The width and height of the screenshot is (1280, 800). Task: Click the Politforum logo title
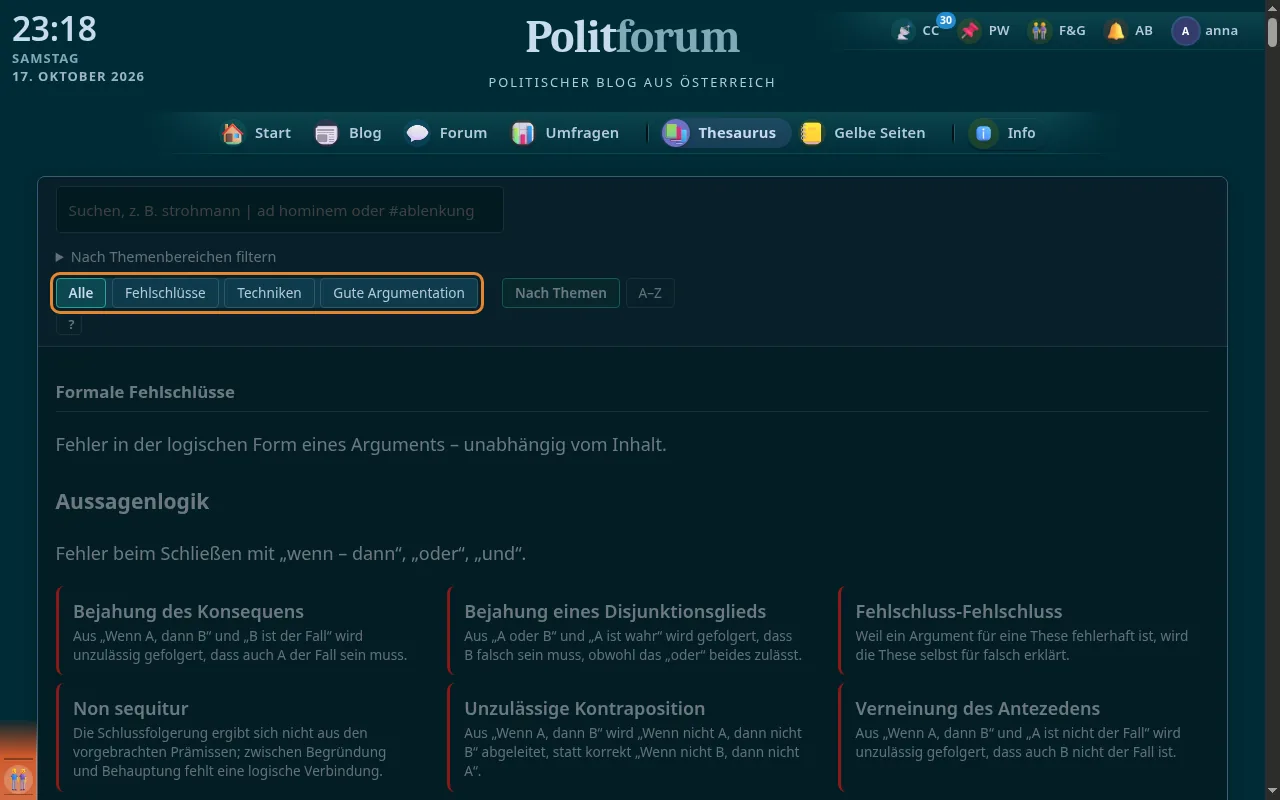point(632,37)
